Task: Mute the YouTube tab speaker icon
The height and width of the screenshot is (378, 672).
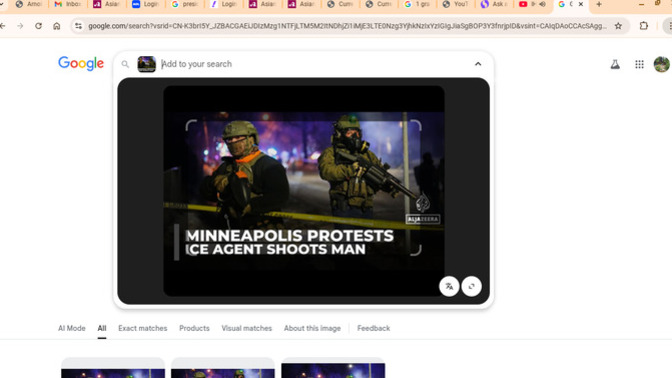Action: click(x=543, y=4)
